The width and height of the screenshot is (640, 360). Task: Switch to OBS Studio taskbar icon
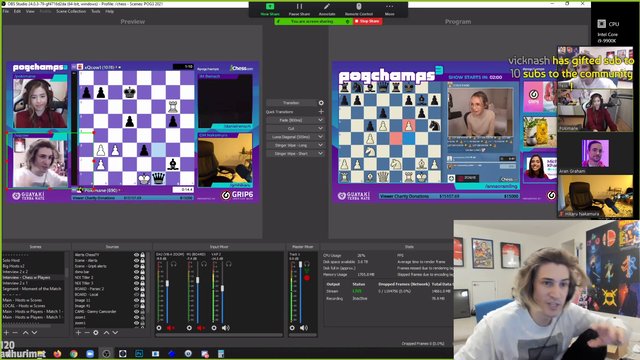(106, 353)
